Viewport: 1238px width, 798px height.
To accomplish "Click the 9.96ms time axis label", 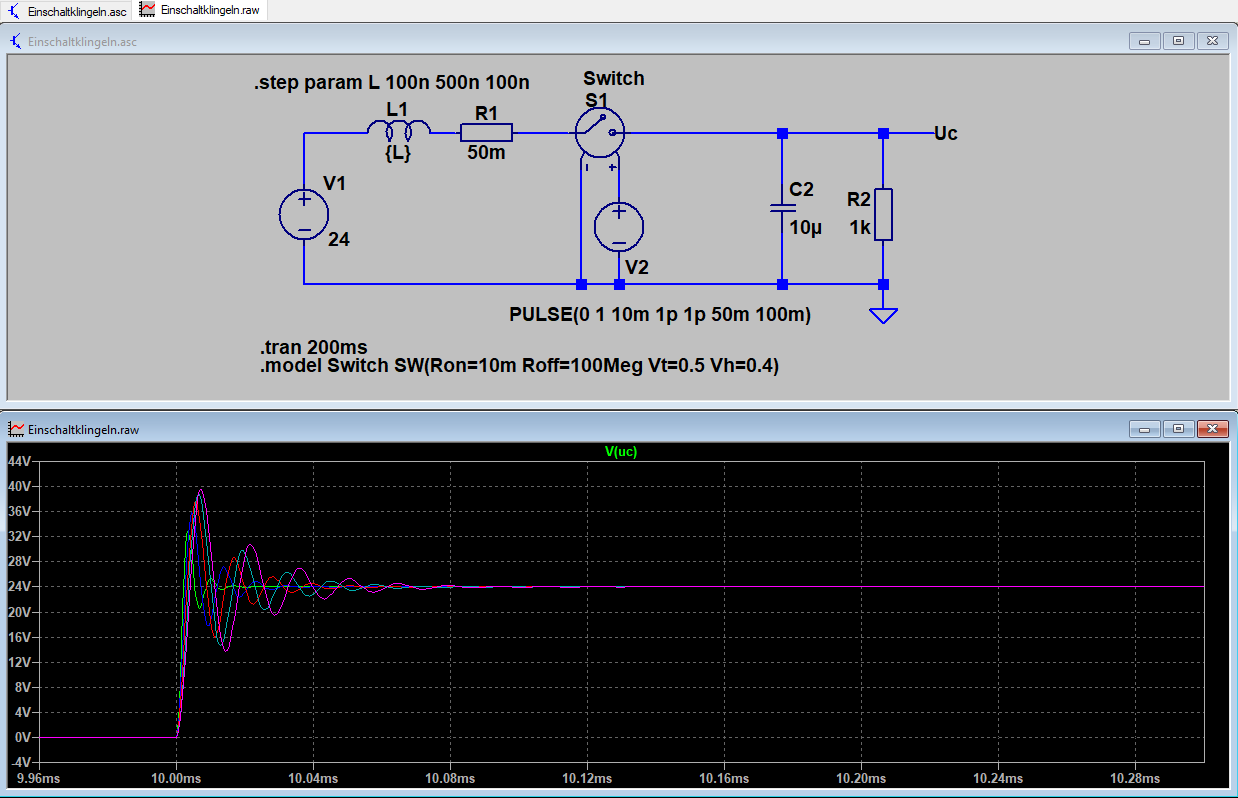I will (38, 778).
